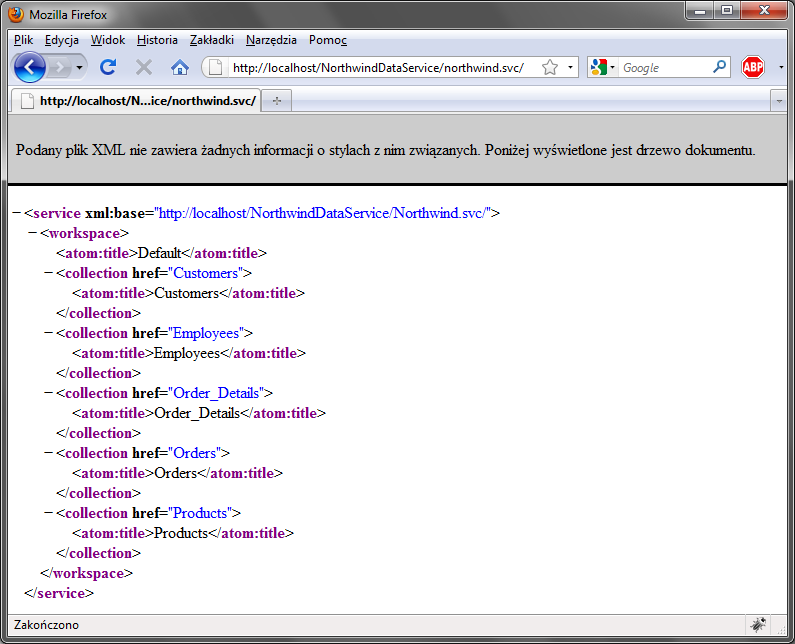Image resolution: width=795 pixels, height=644 pixels.
Task: Open the Narzędzia menu
Action: click(x=271, y=40)
